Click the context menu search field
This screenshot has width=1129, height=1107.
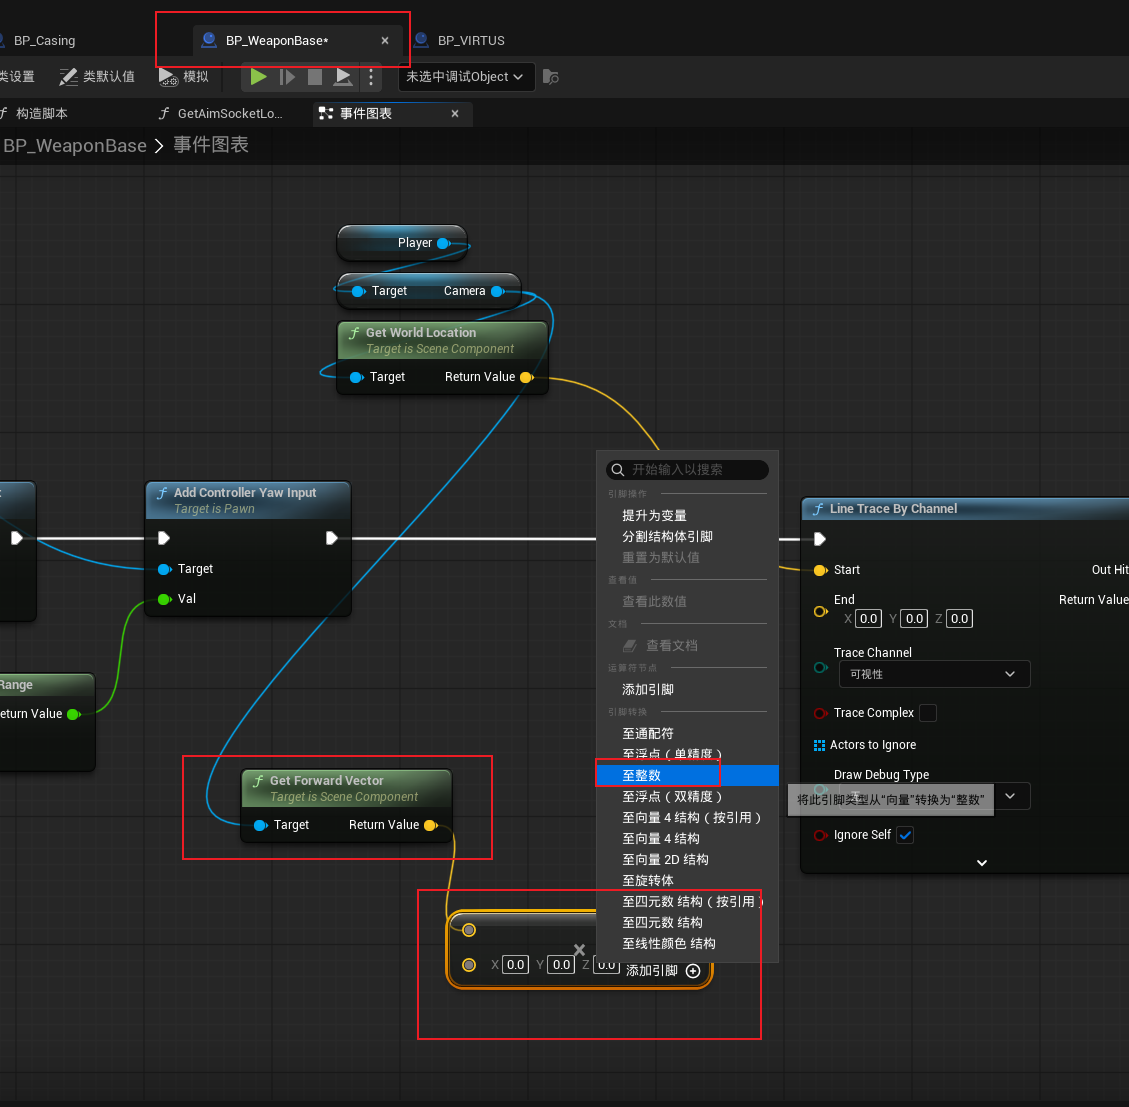click(688, 470)
